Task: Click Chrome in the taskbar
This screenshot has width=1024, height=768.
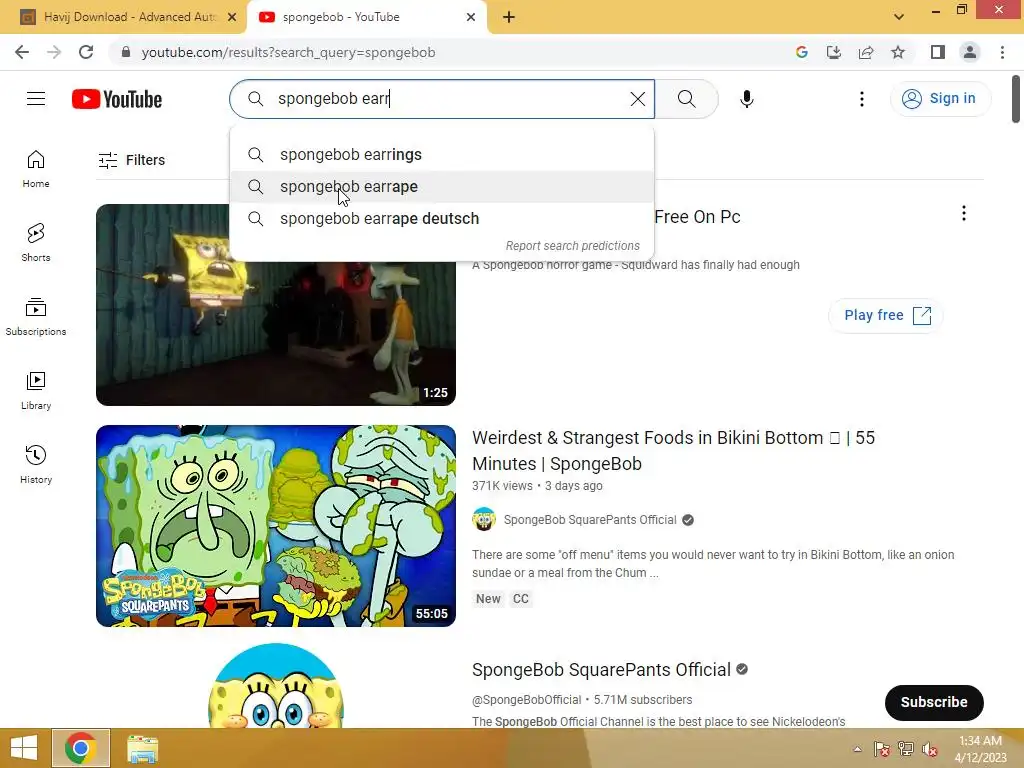Action: 80,748
